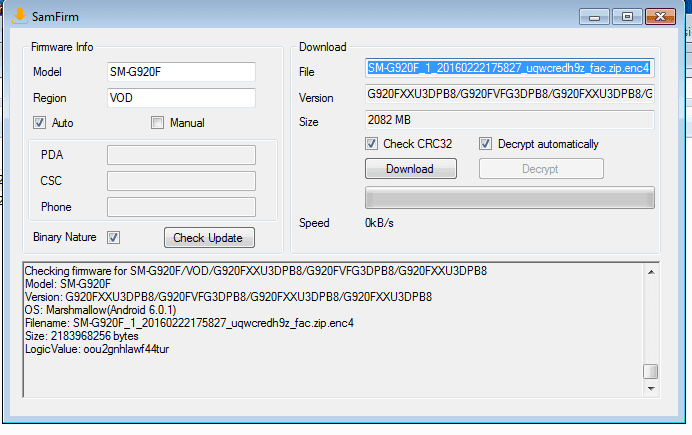The image size is (692, 435).
Task: Enable the Manual checkbox
Action: coord(157,123)
